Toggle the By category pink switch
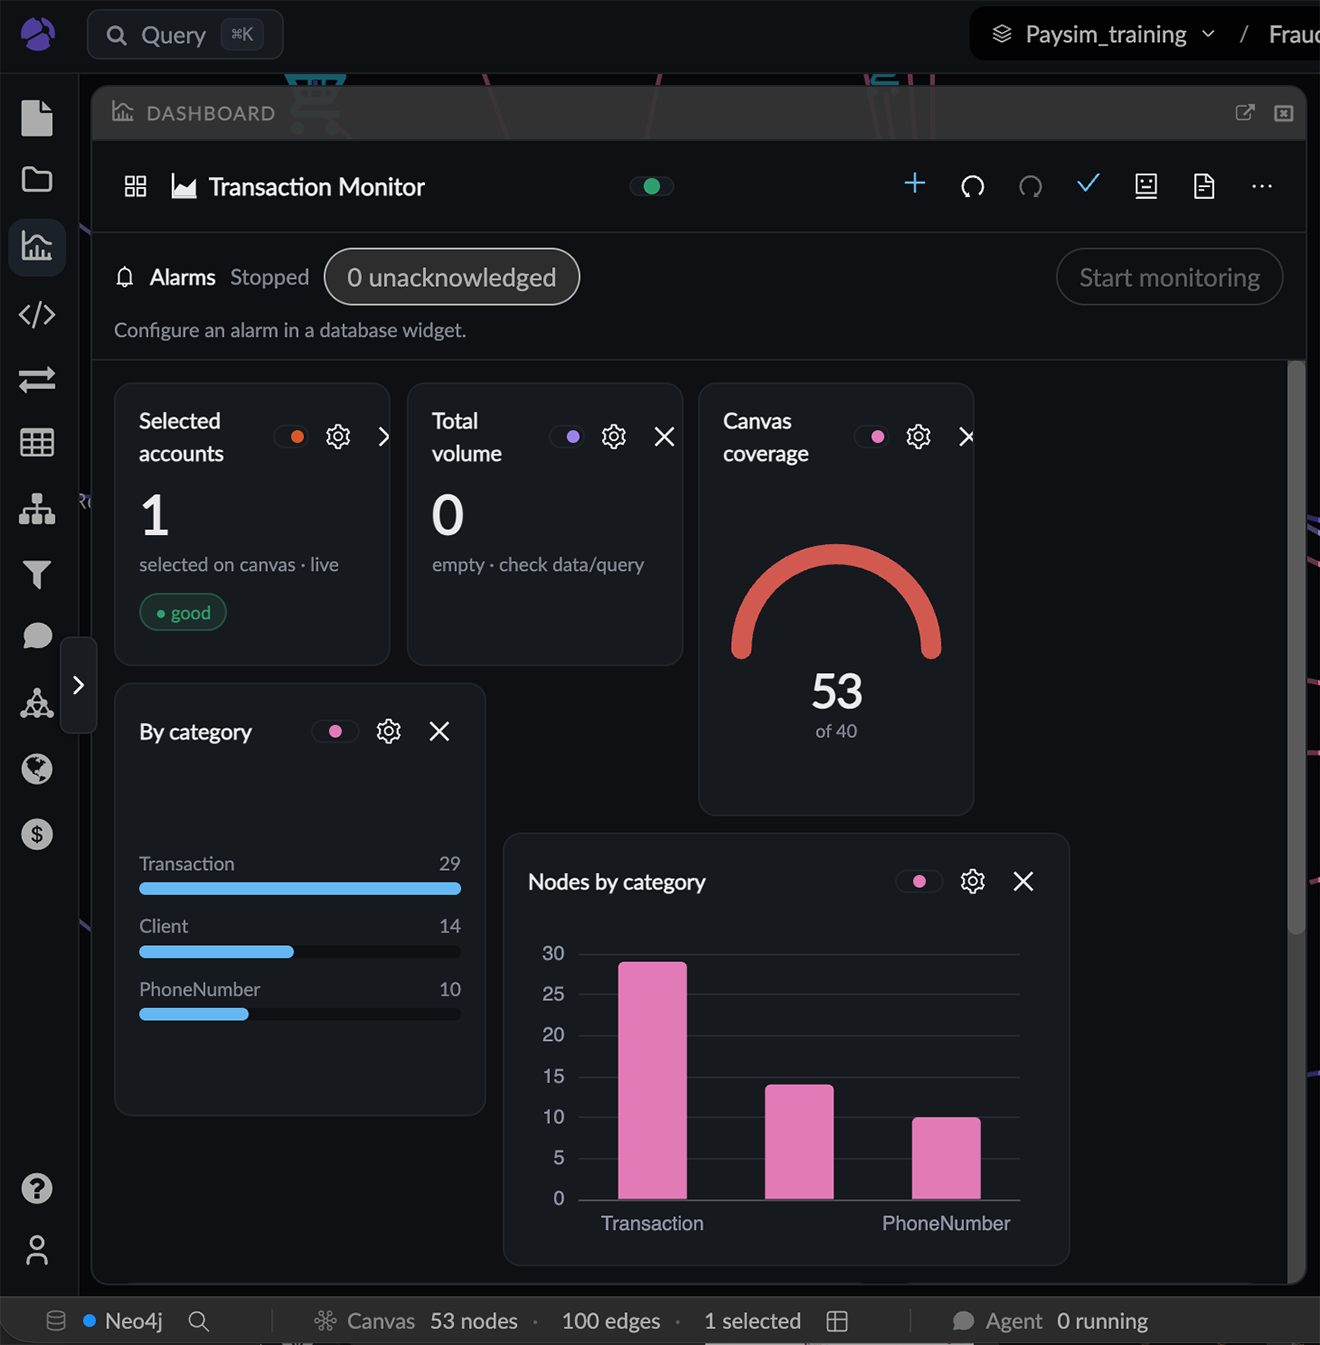 (x=335, y=731)
